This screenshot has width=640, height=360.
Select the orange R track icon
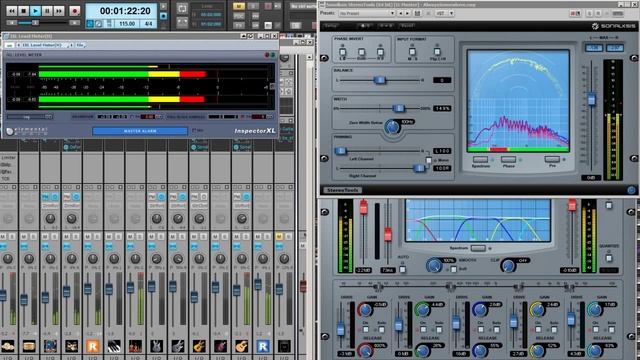93,347
